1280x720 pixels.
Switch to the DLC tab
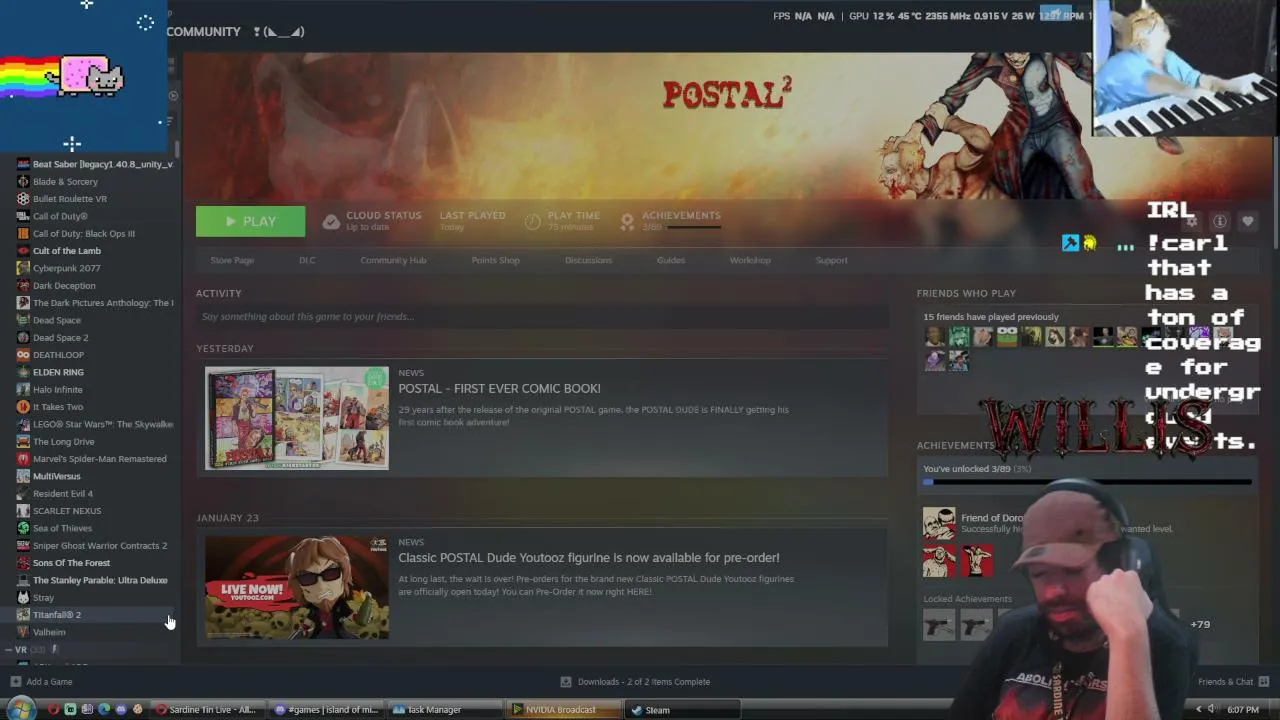point(307,260)
